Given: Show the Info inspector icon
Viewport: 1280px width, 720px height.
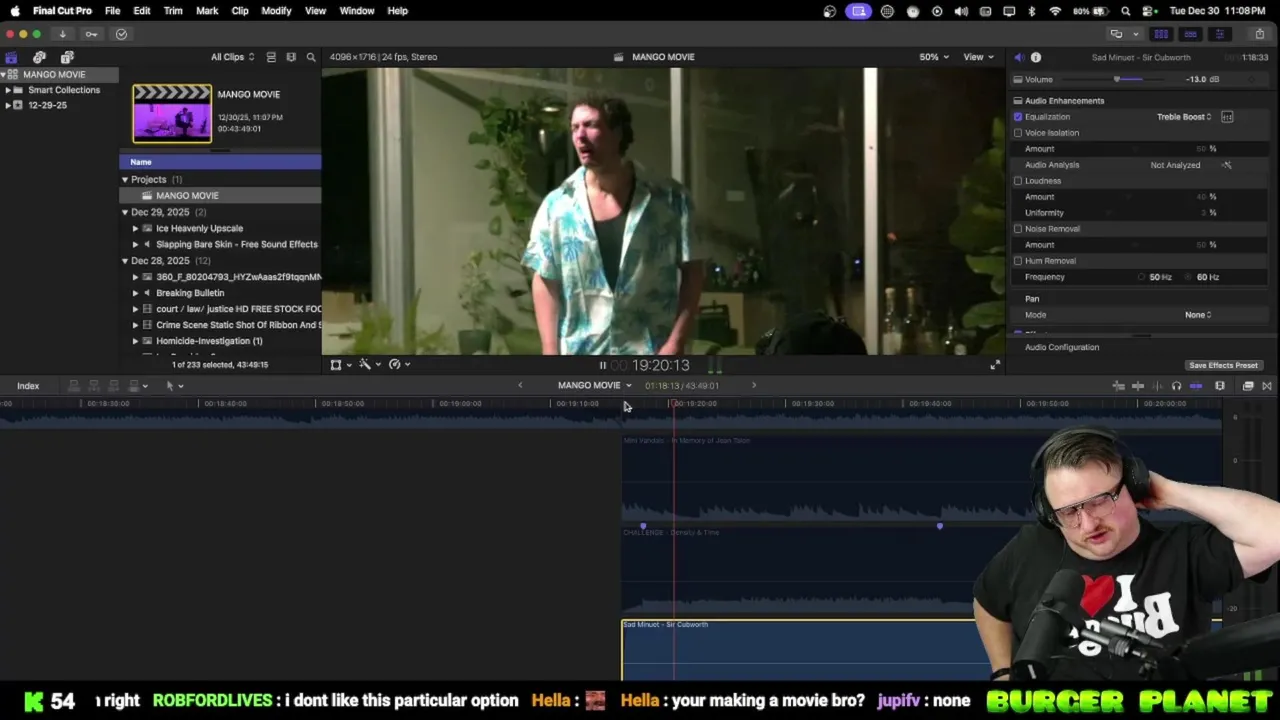Looking at the screenshot, I should tap(1036, 57).
